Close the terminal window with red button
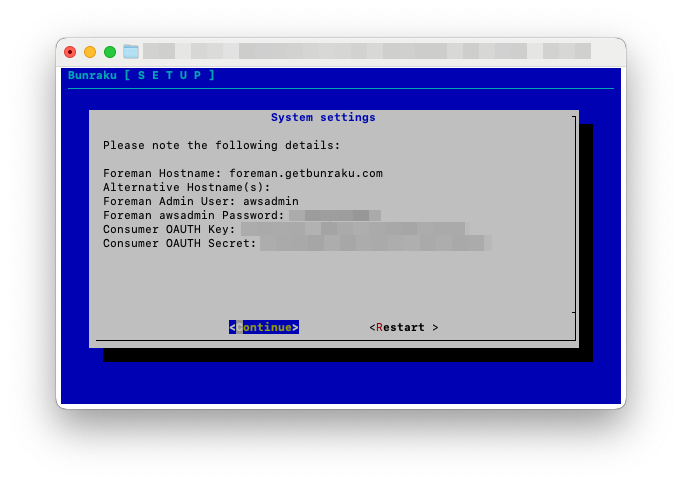 tap(70, 52)
